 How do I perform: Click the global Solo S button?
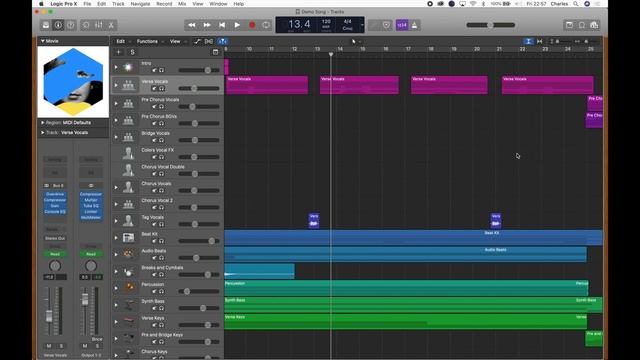coord(132,52)
